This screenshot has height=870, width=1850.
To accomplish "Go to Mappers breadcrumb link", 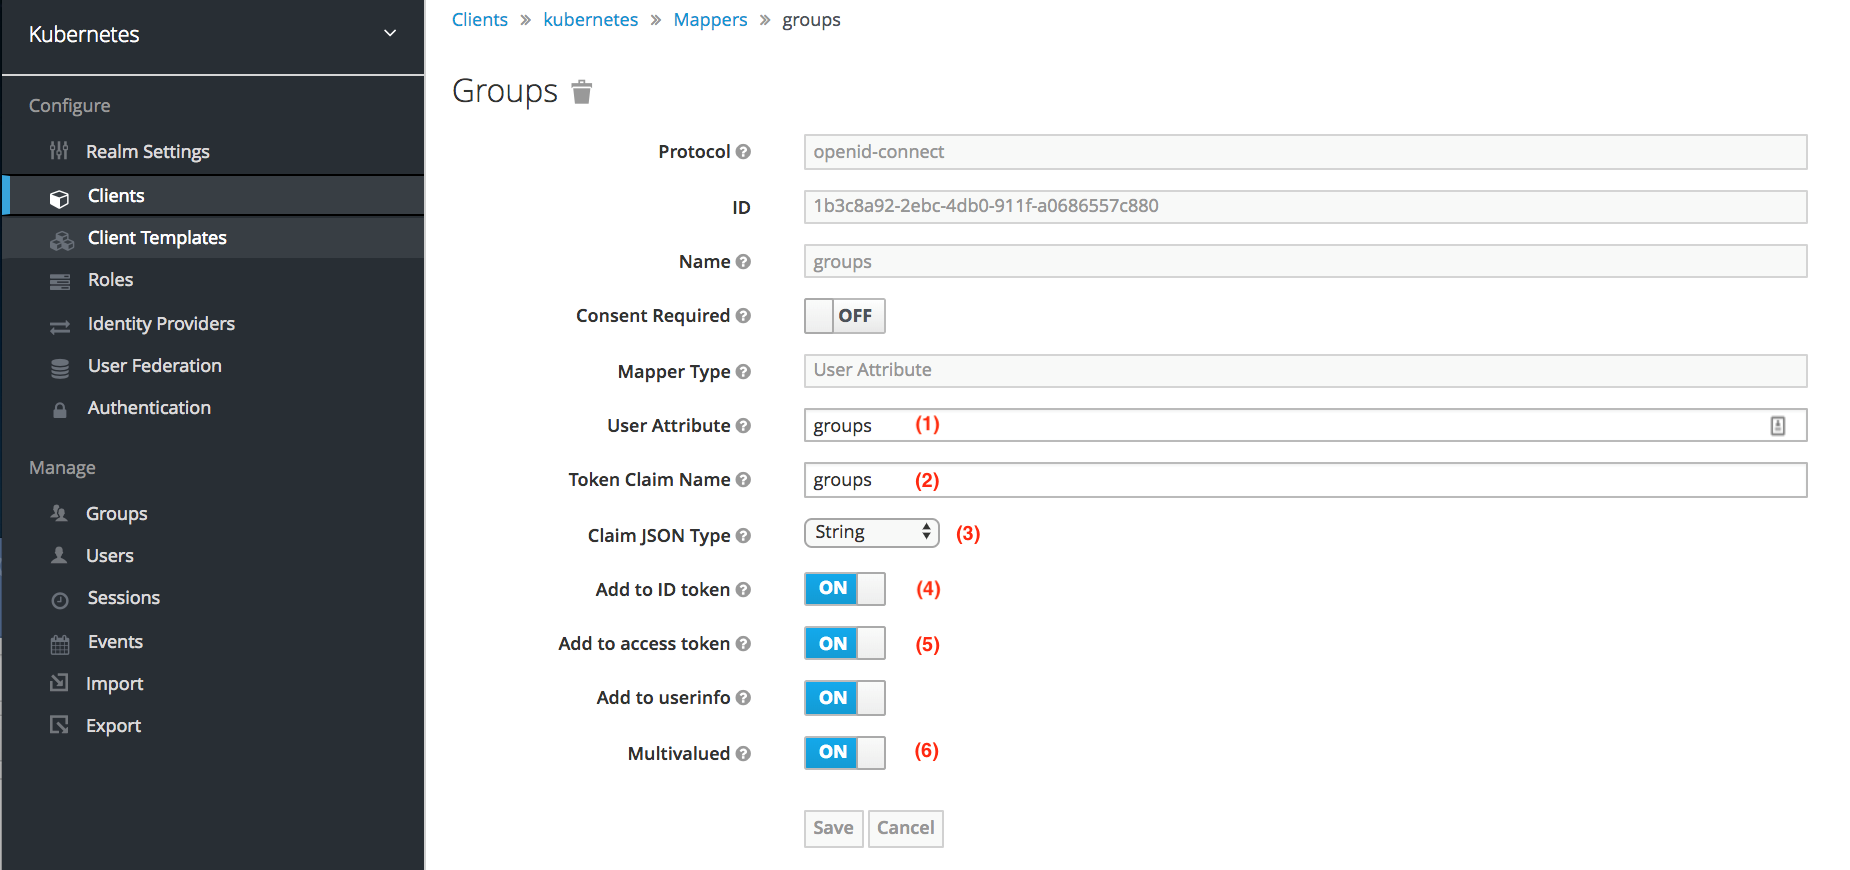I will point(710,20).
